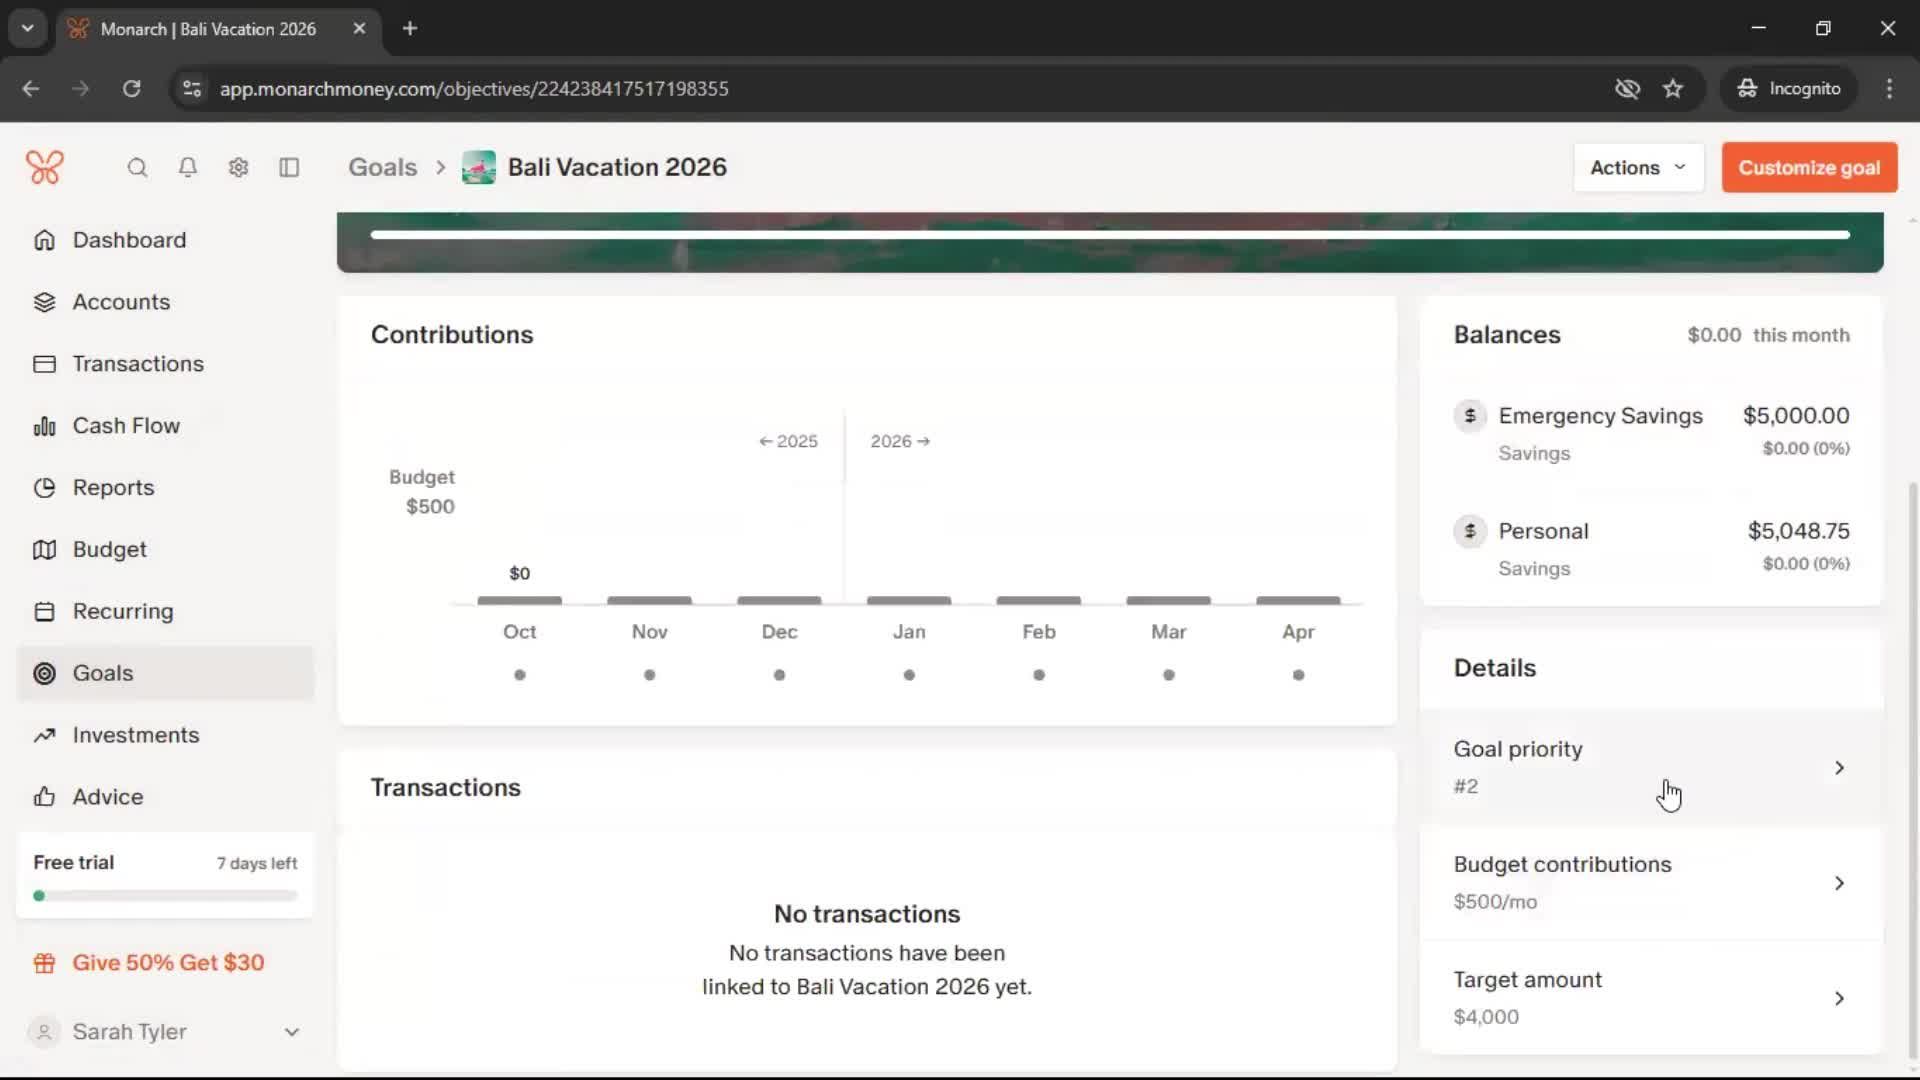Bookmark this page with star icon
Viewport: 1920px width, 1080px height.
click(x=1673, y=88)
